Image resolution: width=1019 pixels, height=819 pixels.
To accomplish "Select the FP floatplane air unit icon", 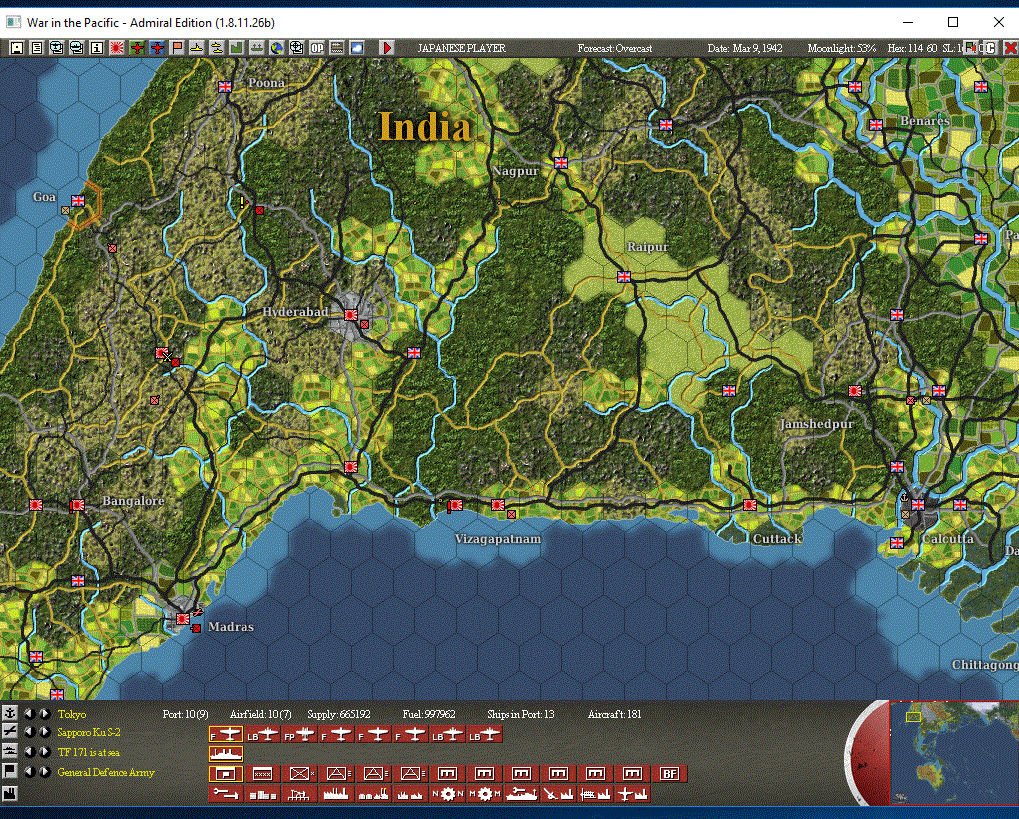I will (300, 734).
